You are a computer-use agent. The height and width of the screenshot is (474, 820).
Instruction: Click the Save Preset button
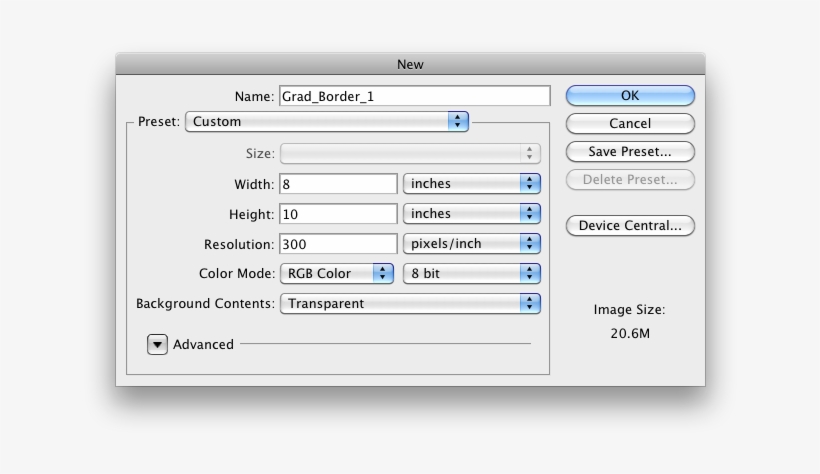tap(630, 152)
